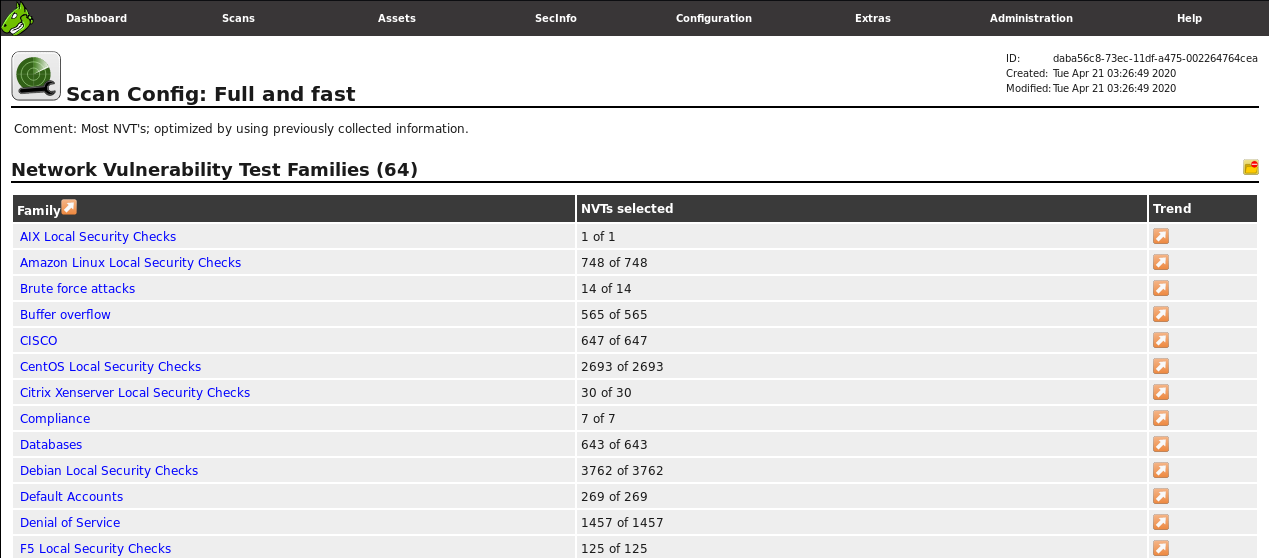Open Citrix Xenserver Local Security Checks link
The height and width of the screenshot is (558, 1269).
(135, 393)
